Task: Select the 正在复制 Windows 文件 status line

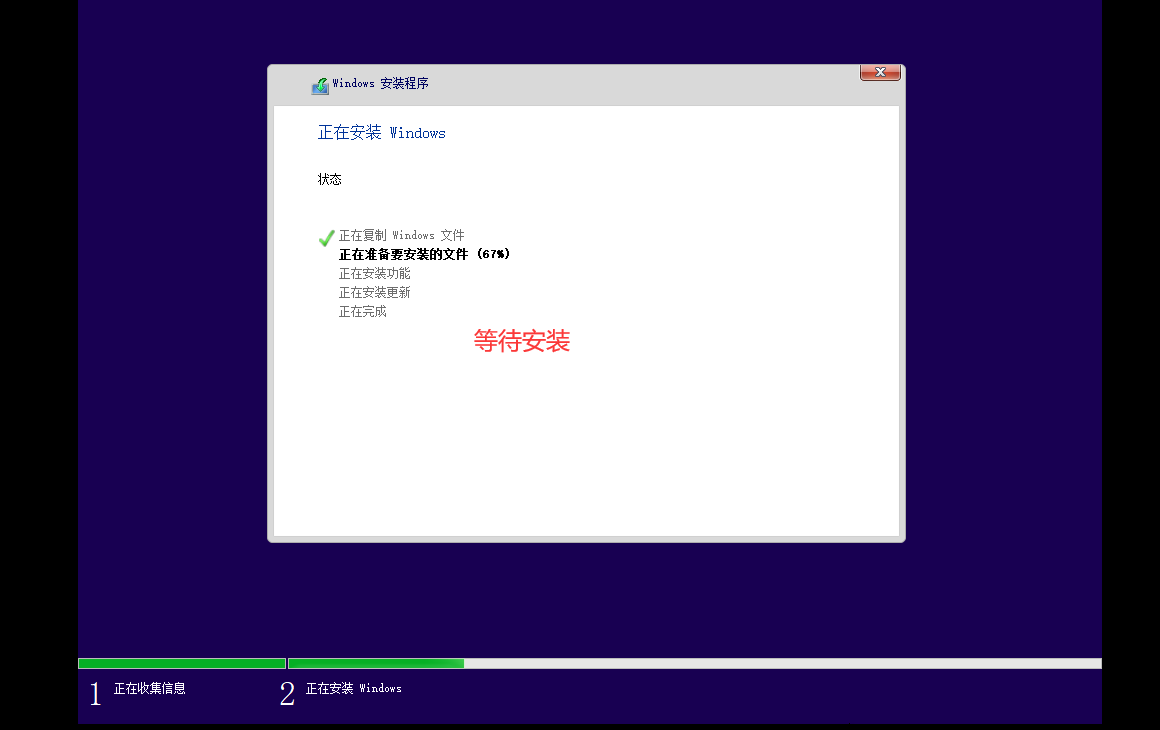Action: [401, 235]
